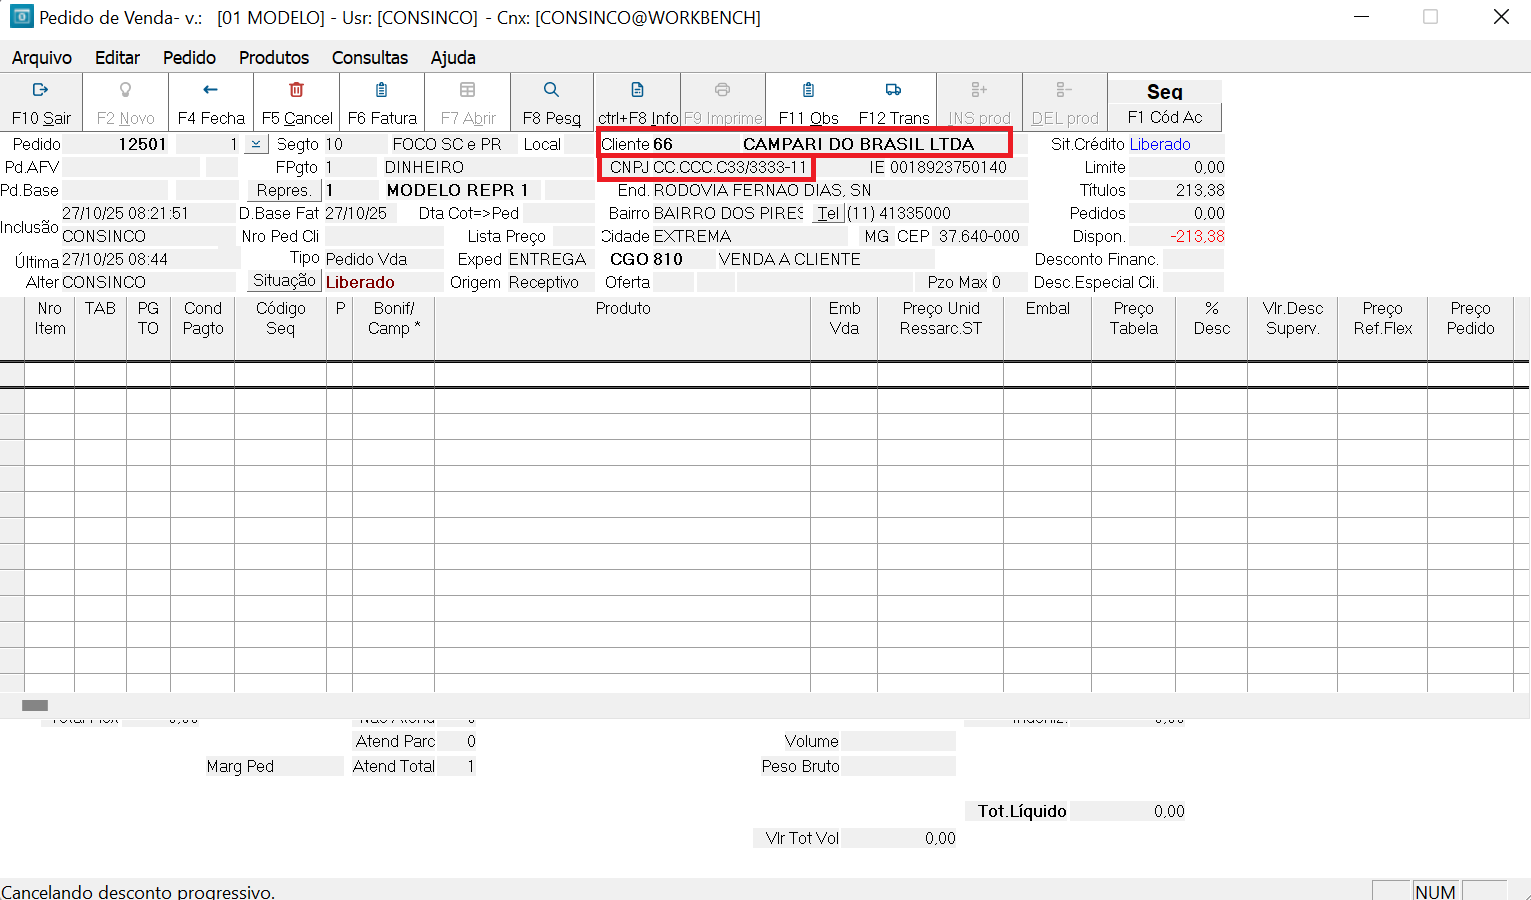Click the Tel button
Viewport: 1531px width, 900px height.
click(828, 213)
